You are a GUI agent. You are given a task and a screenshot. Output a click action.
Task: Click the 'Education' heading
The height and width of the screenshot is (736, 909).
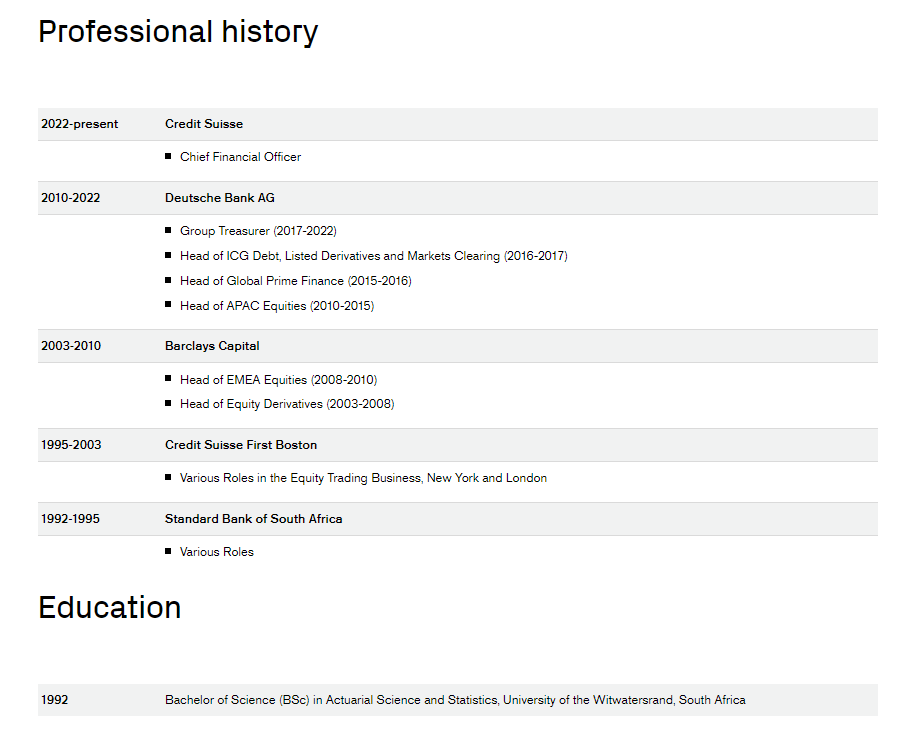coord(110,607)
